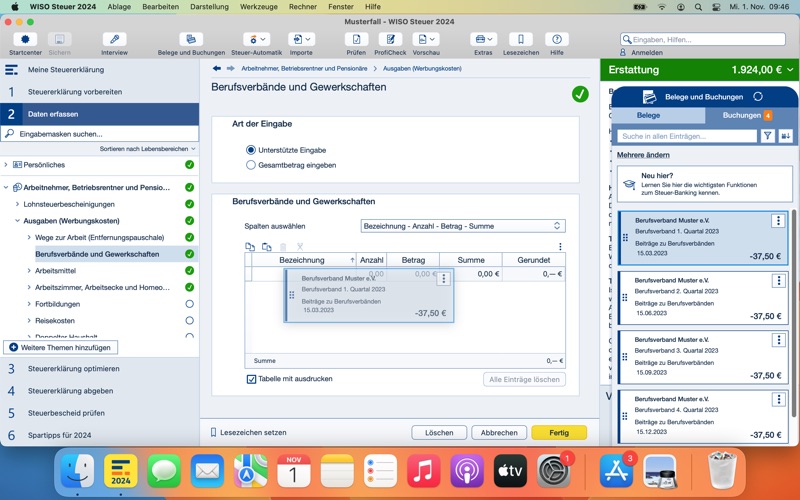Open the table options three-dot menu
Screen dimensions: 800x500
point(560,247)
